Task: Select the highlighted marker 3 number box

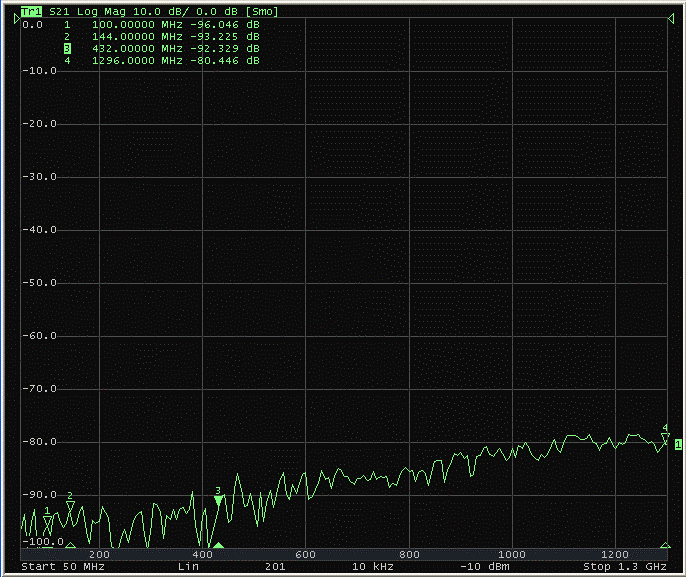Action: [x=67, y=48]
